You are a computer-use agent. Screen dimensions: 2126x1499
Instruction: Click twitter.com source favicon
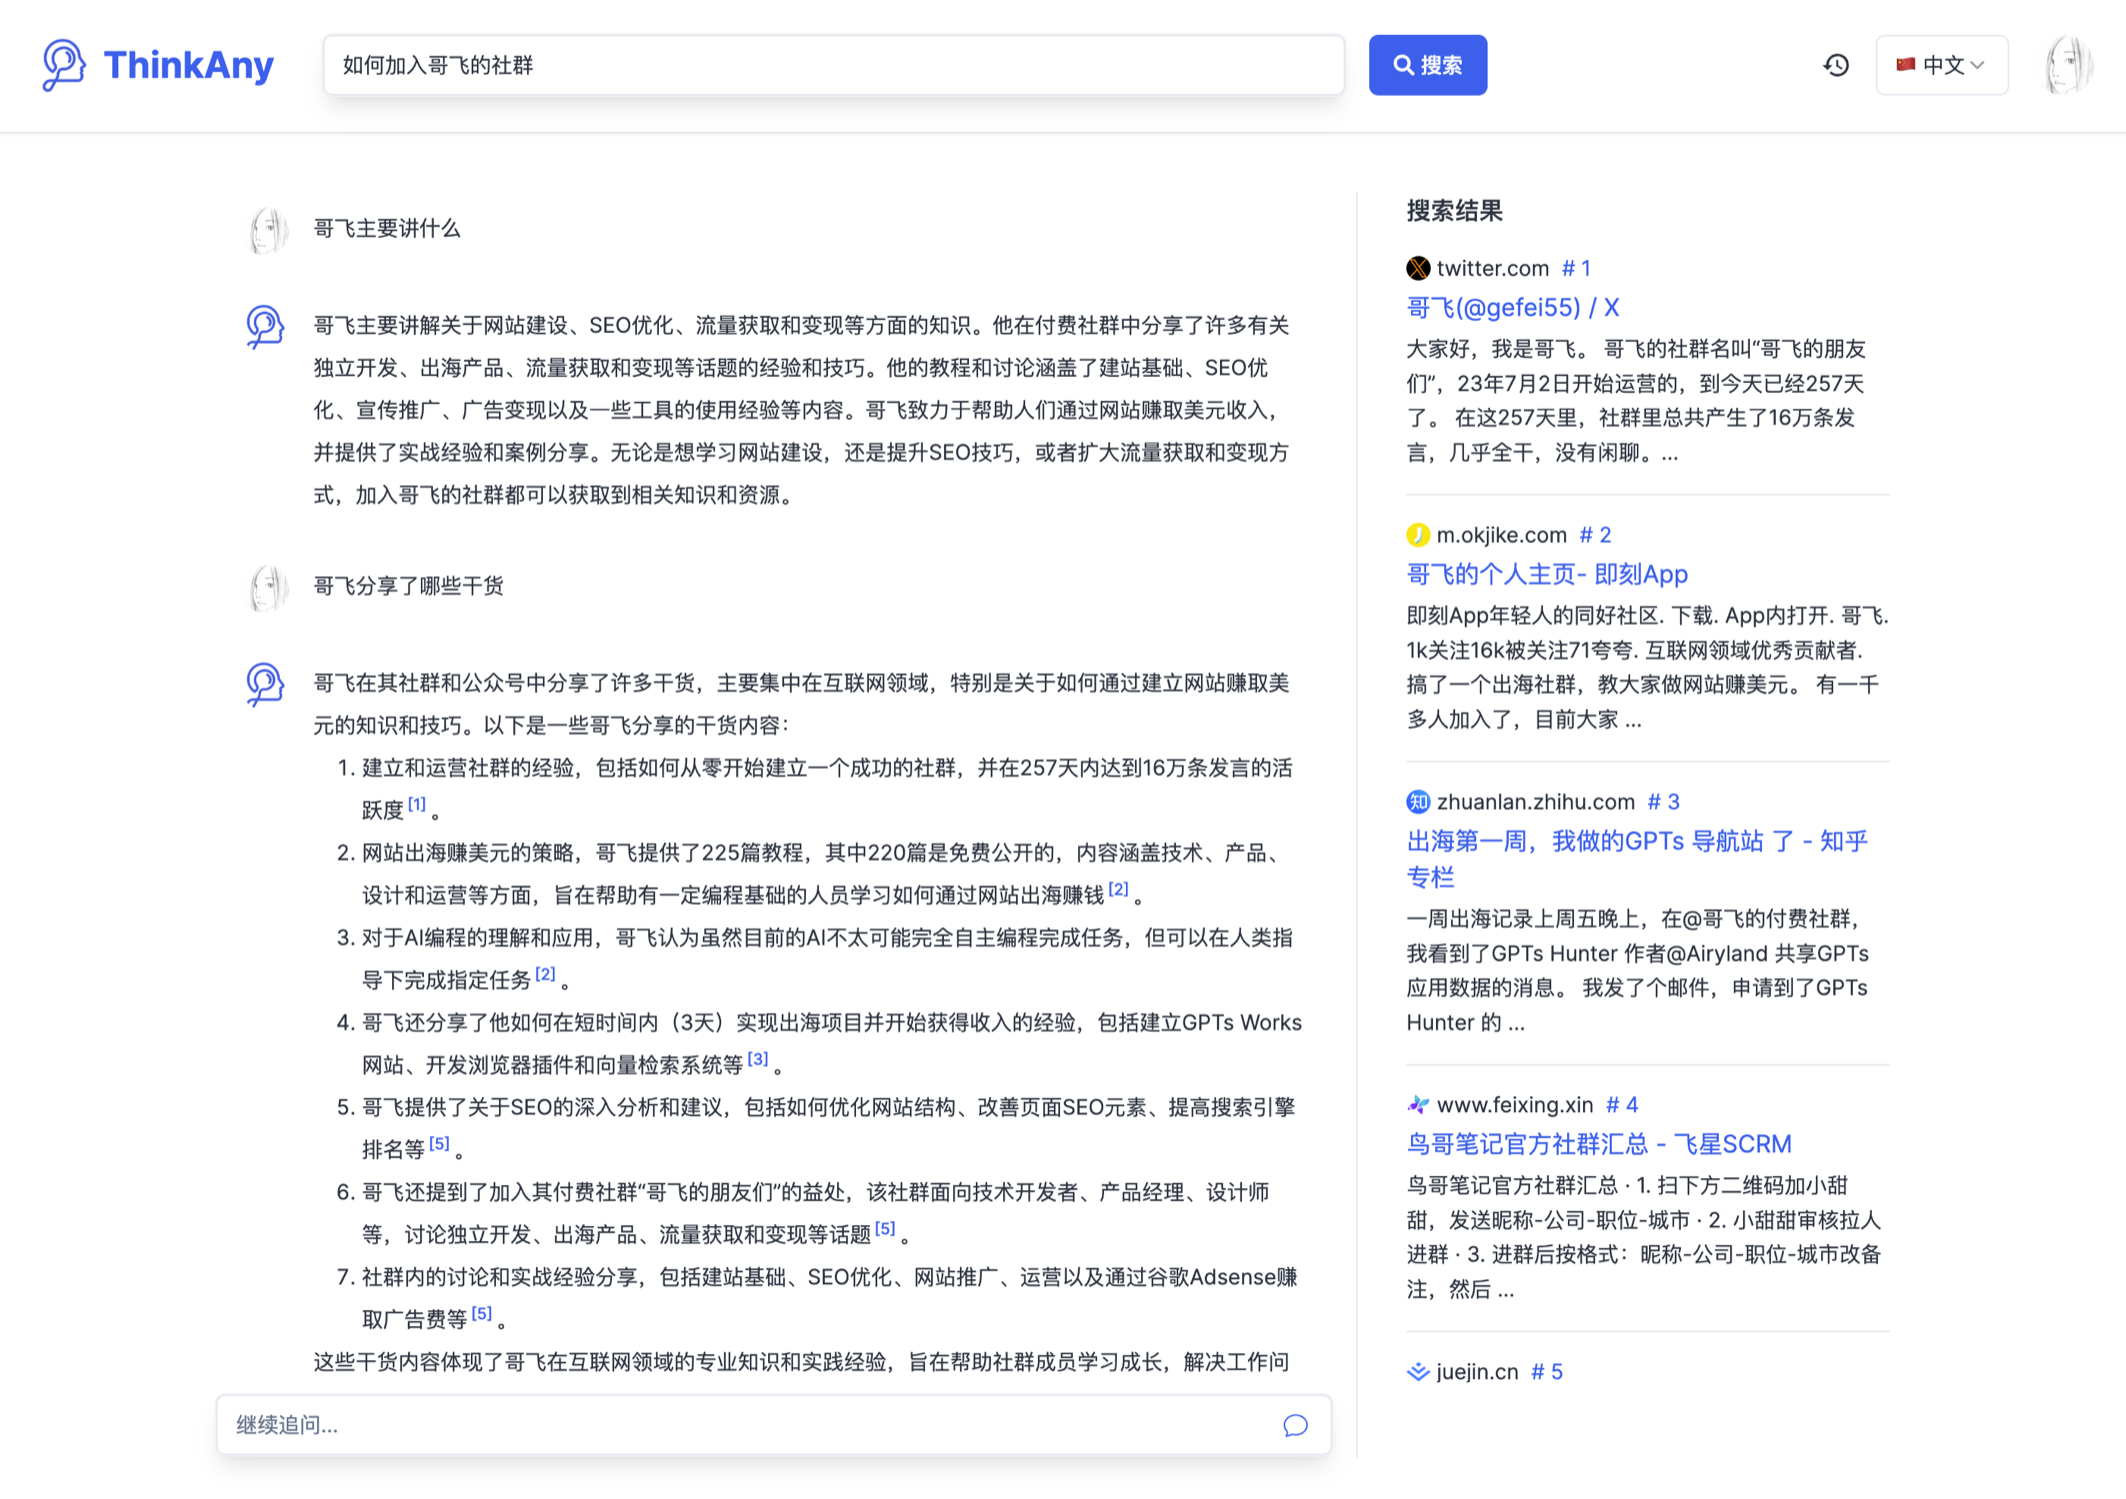coord(1417,268)
